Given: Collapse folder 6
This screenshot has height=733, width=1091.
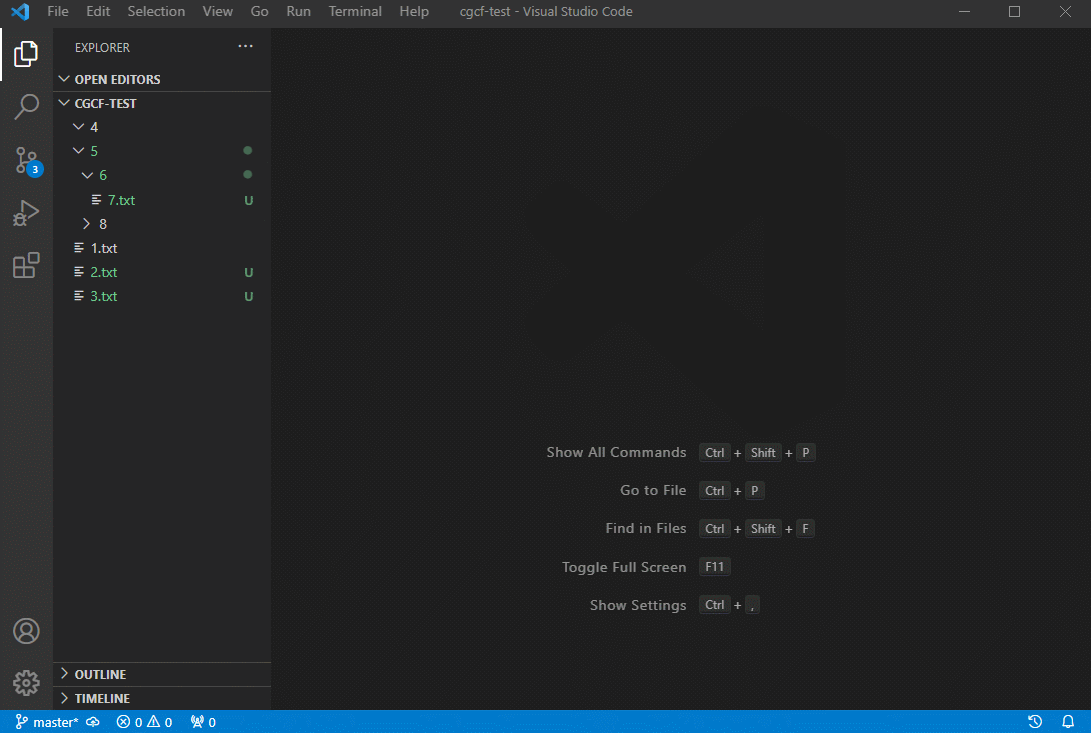Looking at the screenshot, I should click(x=162, y=175).
